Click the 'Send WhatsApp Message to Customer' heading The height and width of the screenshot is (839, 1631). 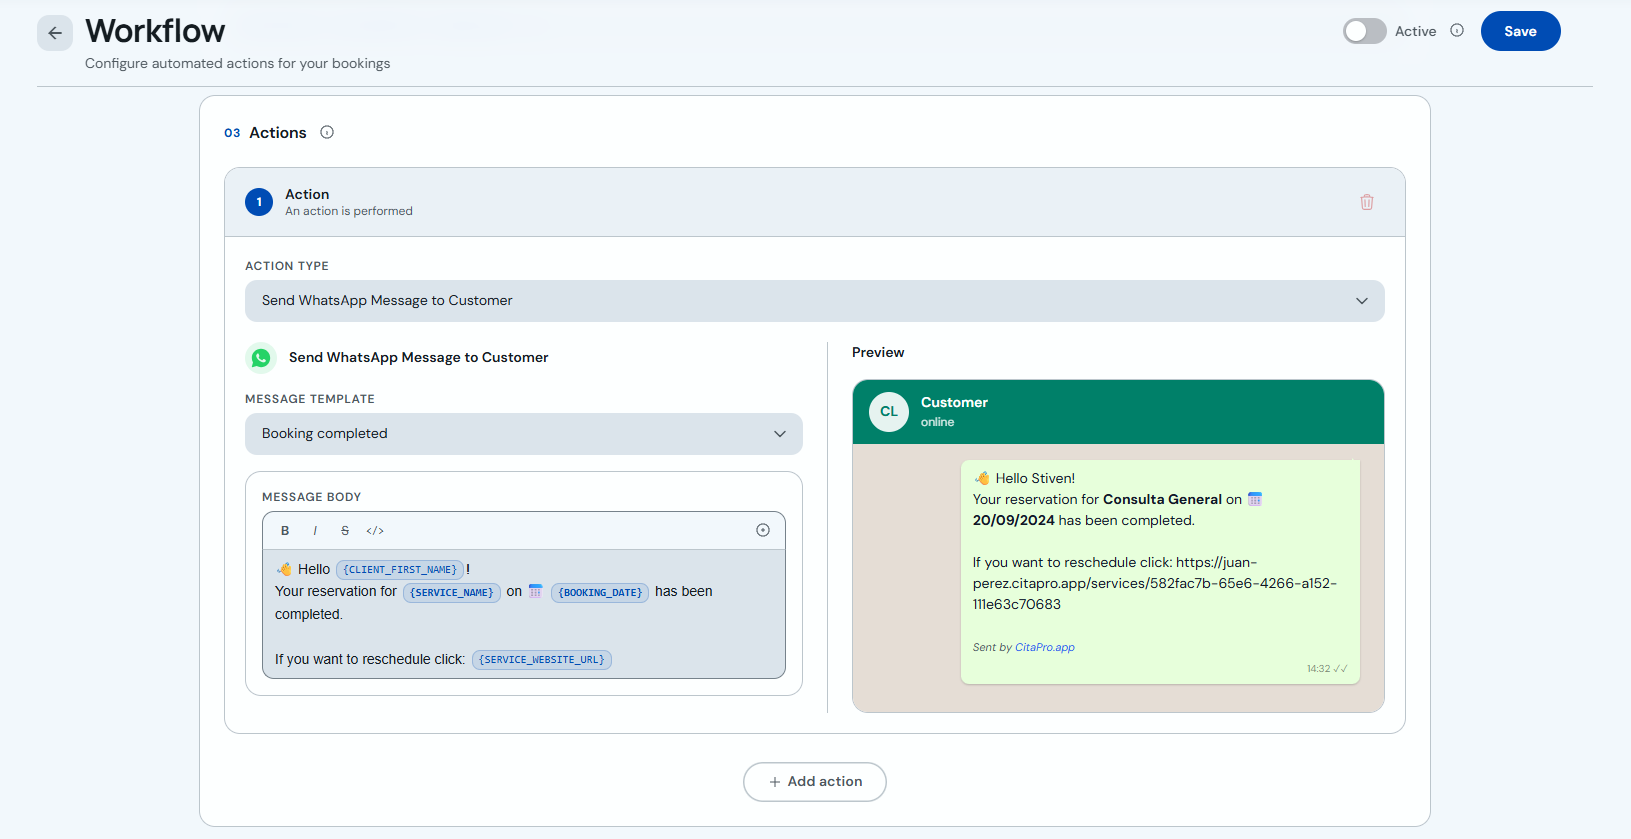coord(419,357)
